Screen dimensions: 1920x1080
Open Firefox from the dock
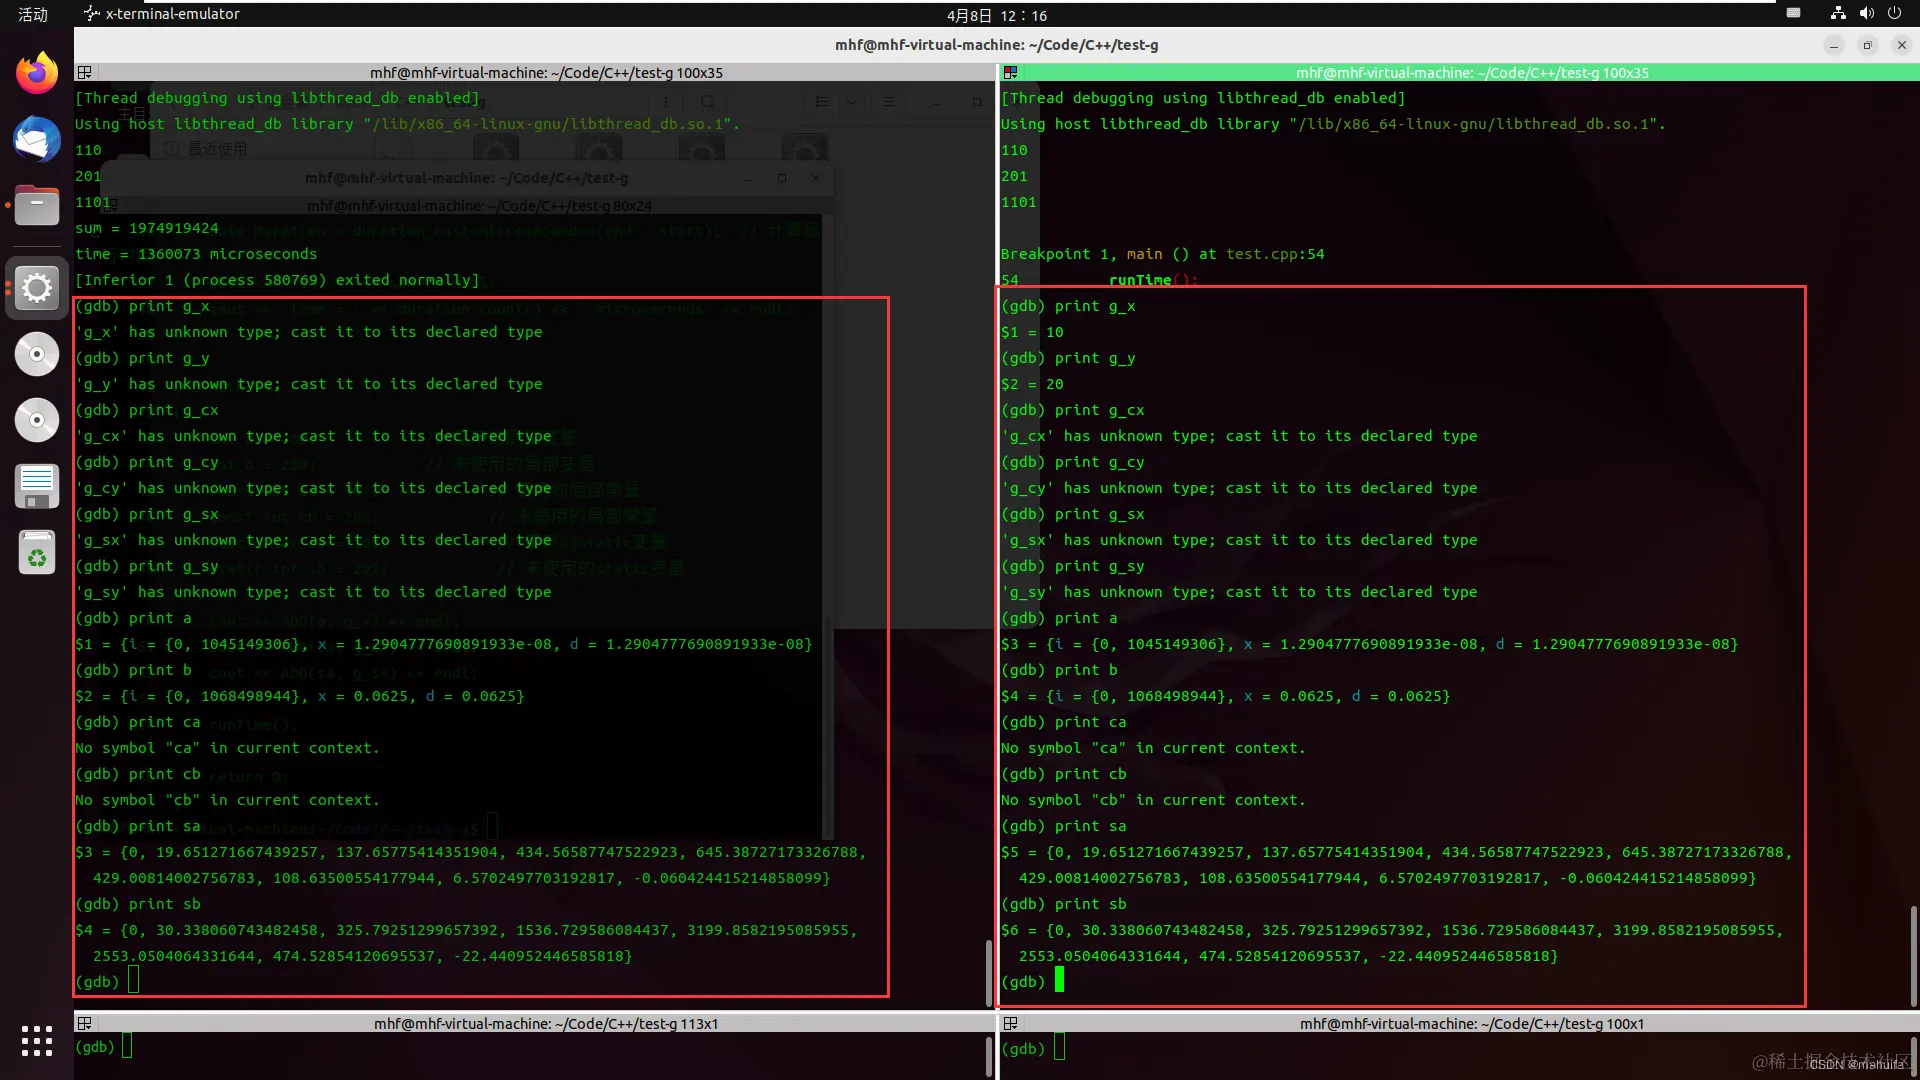(37, 72)
